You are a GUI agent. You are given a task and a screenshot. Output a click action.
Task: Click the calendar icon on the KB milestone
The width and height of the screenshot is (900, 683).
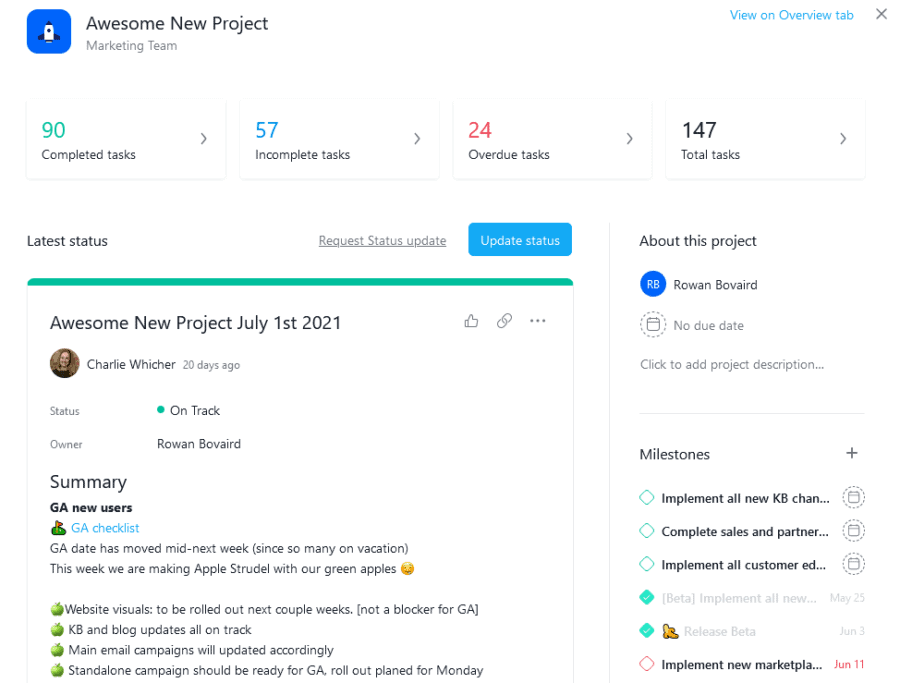coord(853,497)
